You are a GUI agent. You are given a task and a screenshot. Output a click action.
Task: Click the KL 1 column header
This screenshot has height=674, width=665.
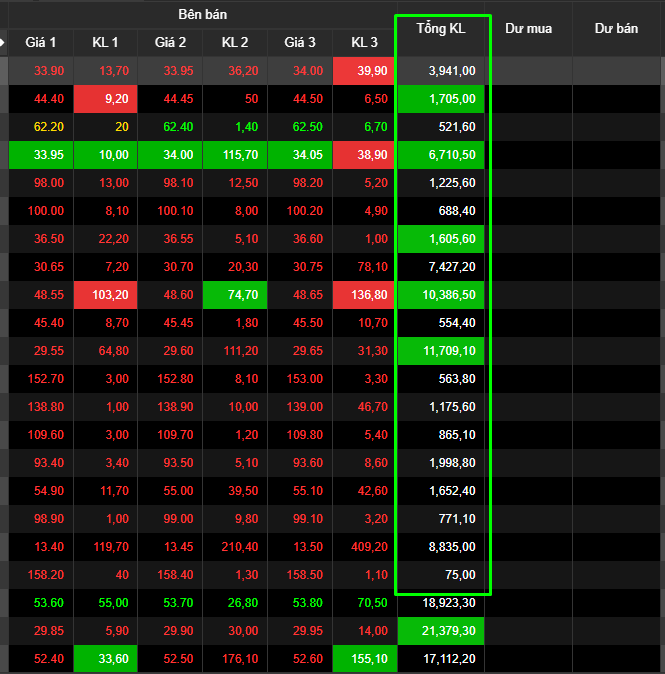click(105, 43)
